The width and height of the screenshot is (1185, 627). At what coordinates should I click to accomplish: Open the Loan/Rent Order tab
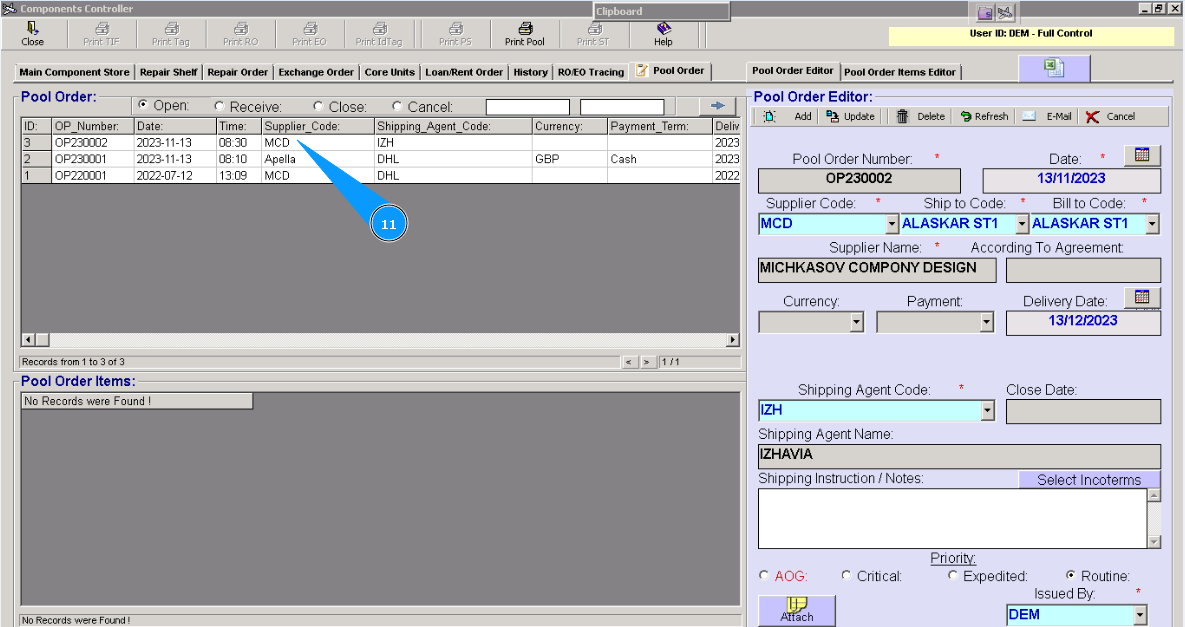click(x=464, y=72)
